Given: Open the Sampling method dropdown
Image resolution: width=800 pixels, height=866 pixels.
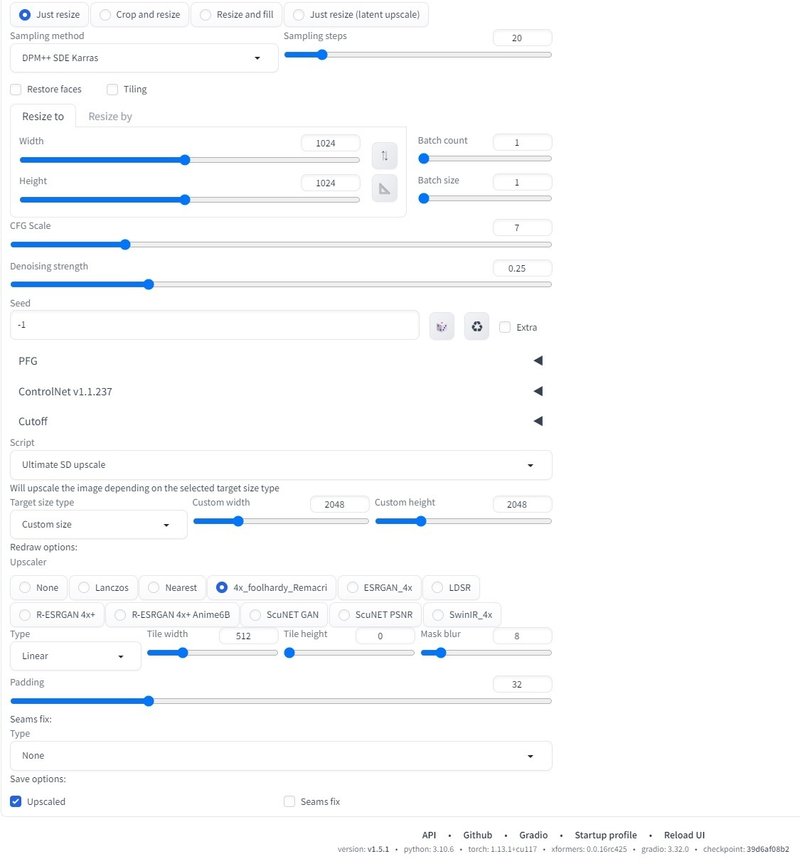Looking at the screenshot, I should [144, 59].
